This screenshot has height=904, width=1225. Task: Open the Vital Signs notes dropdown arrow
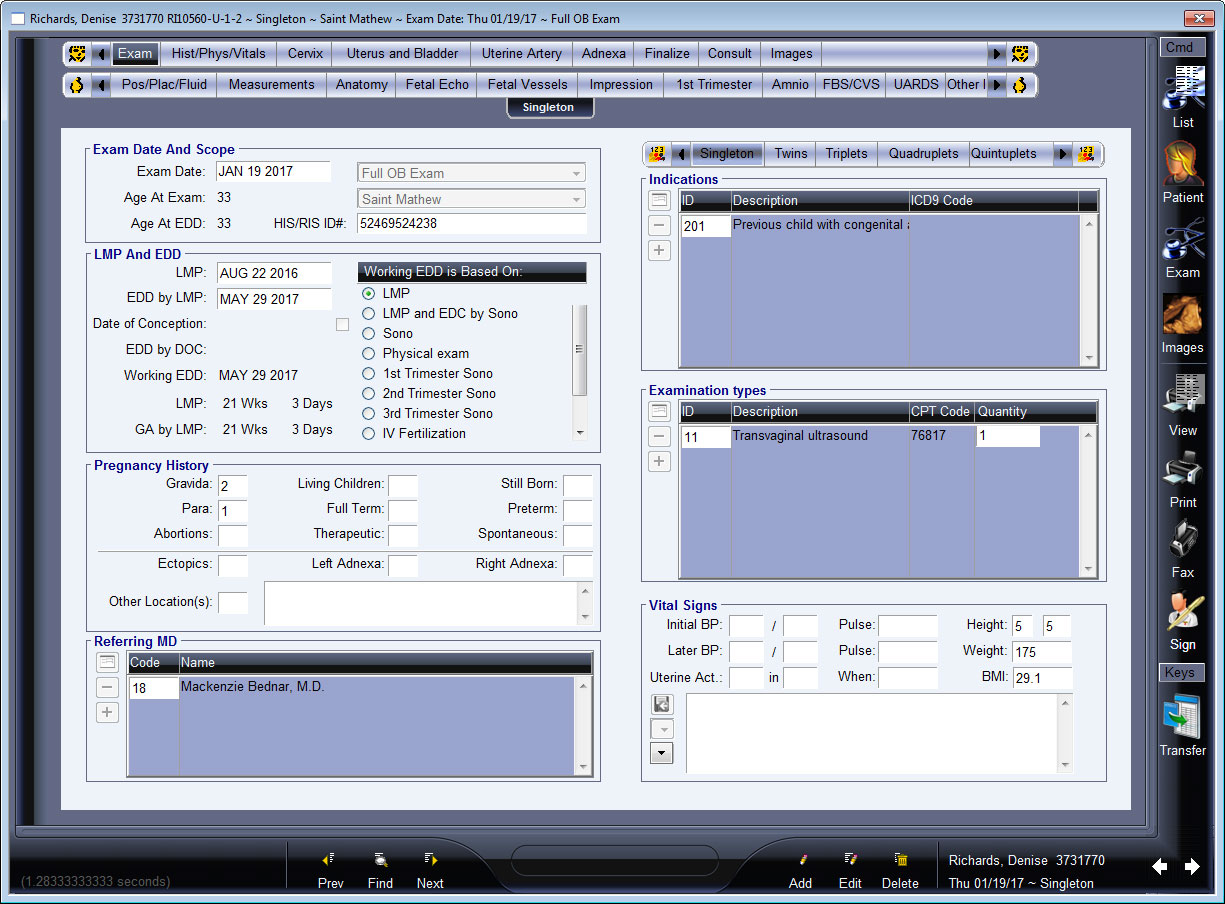(661, 753)
